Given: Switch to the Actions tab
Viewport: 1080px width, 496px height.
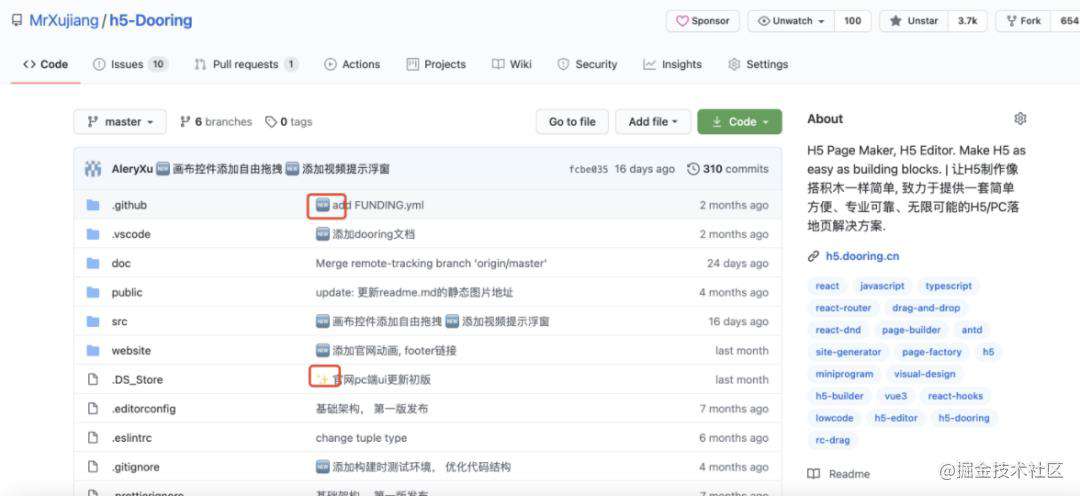Looking at the screenshot, I should coord(352,64).
